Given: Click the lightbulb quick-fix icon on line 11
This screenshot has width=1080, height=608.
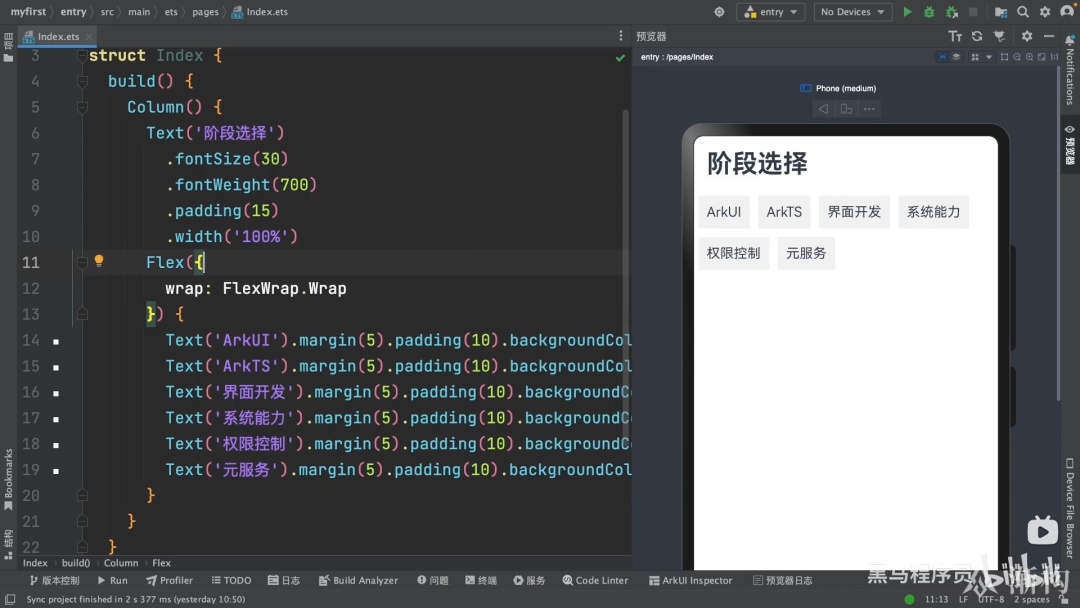Looking at the screenshot, I should tap(99, 260).
